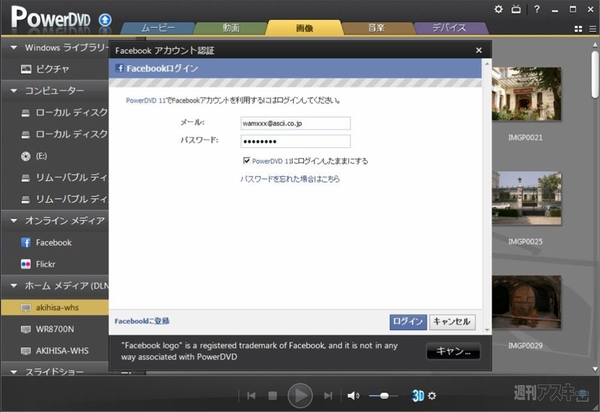Open the second リムーバブル ディスク drive
The width and height of the screenshot is (600, 412).
(54, 199)
